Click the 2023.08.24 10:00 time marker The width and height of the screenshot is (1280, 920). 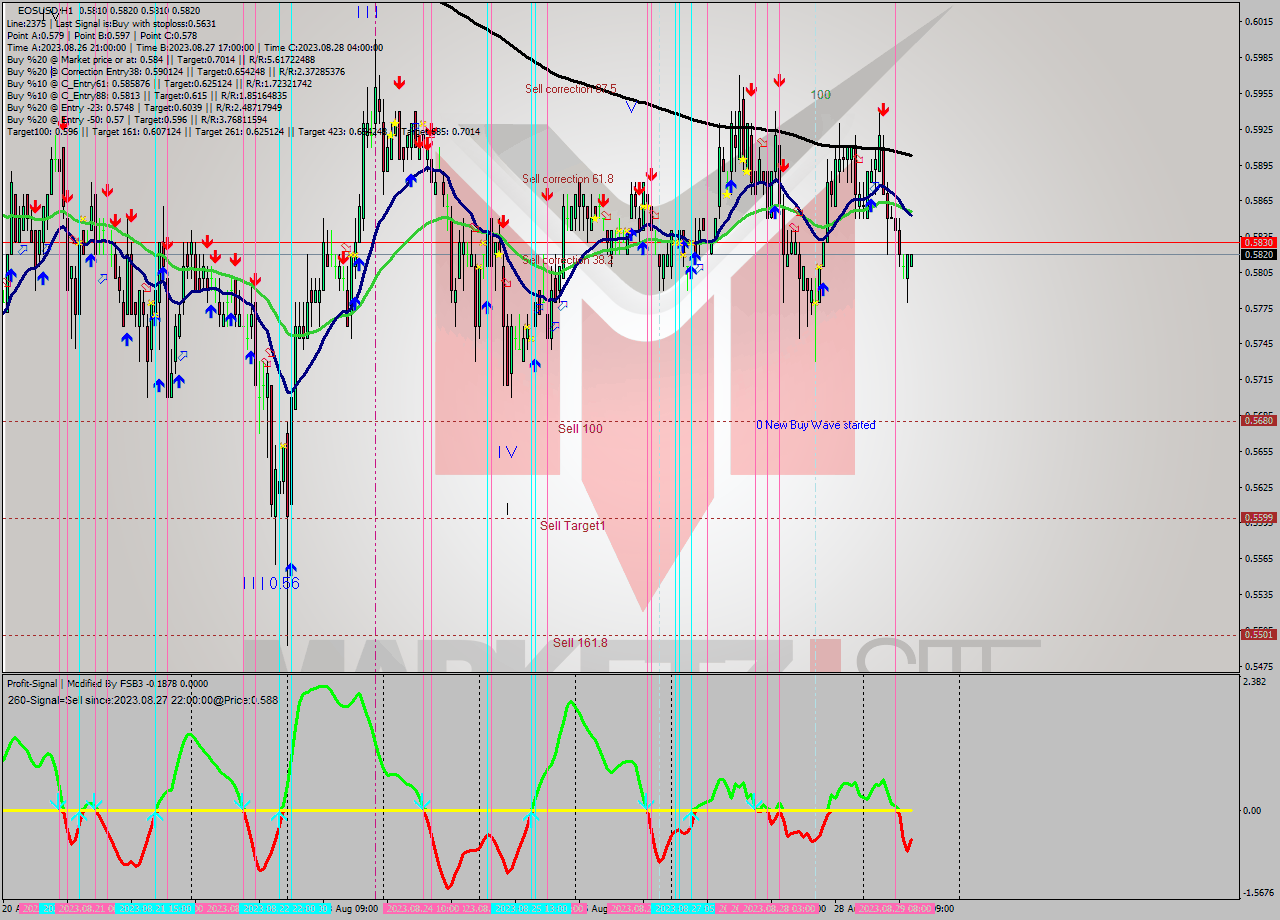click(x=421, y=909)
